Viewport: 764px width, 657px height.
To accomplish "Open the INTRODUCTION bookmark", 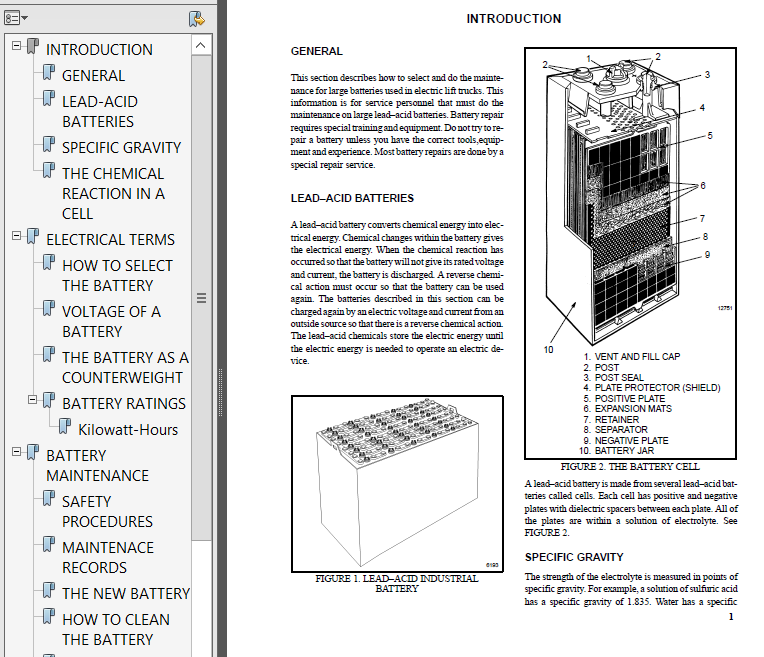I will pos(99,50).
